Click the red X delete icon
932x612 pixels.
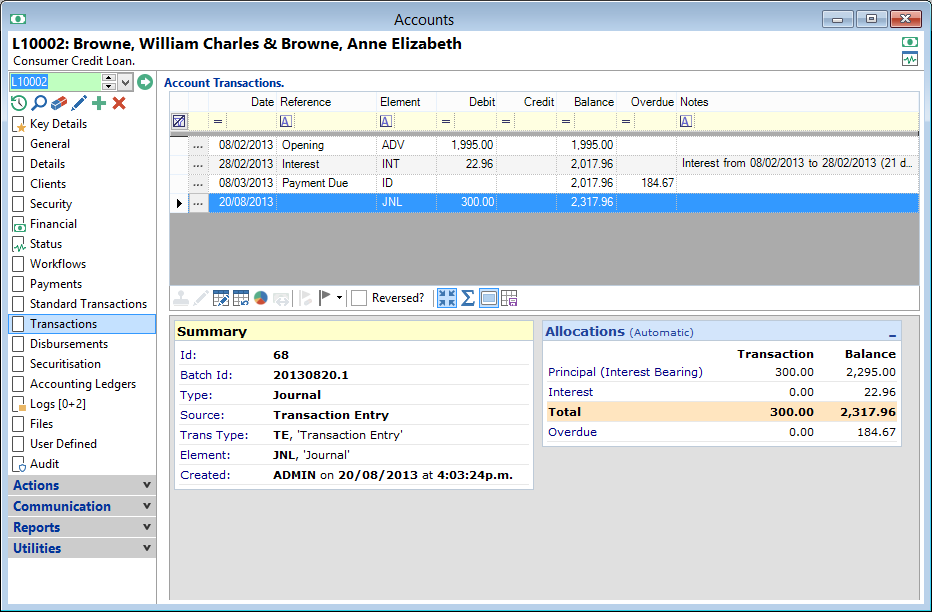119,103
